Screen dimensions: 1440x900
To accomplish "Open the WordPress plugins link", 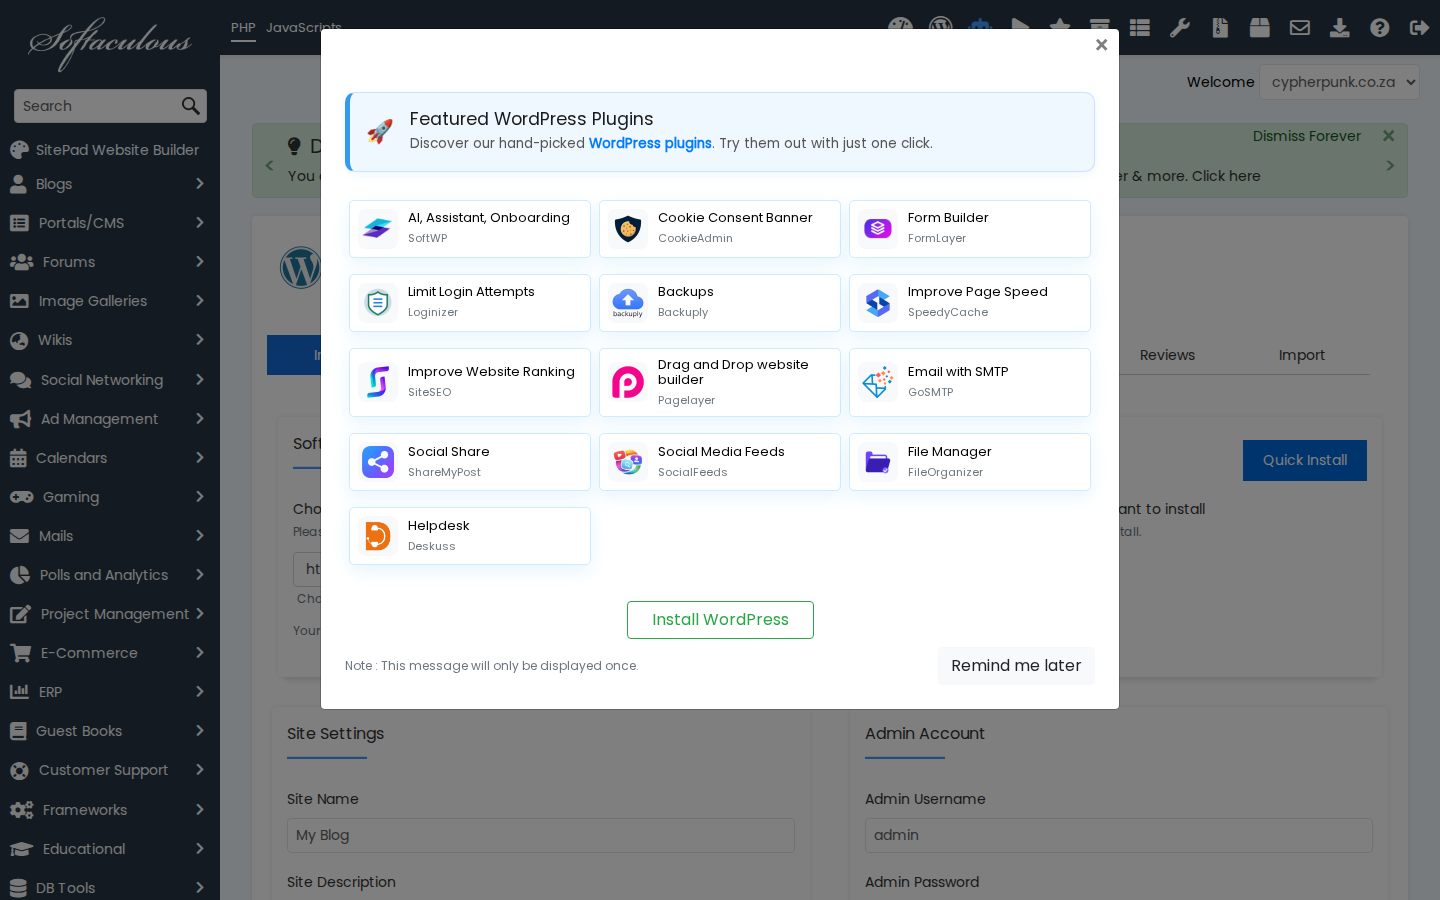I will tap(650, 143).
